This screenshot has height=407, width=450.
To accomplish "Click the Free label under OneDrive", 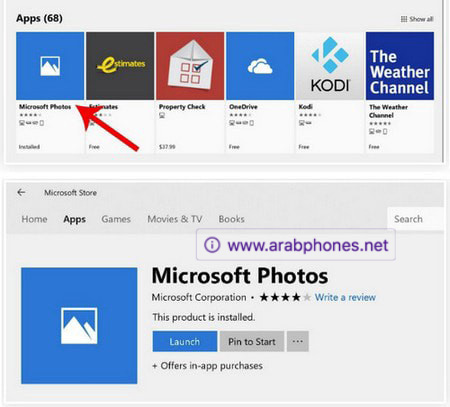I will (234, 147).
